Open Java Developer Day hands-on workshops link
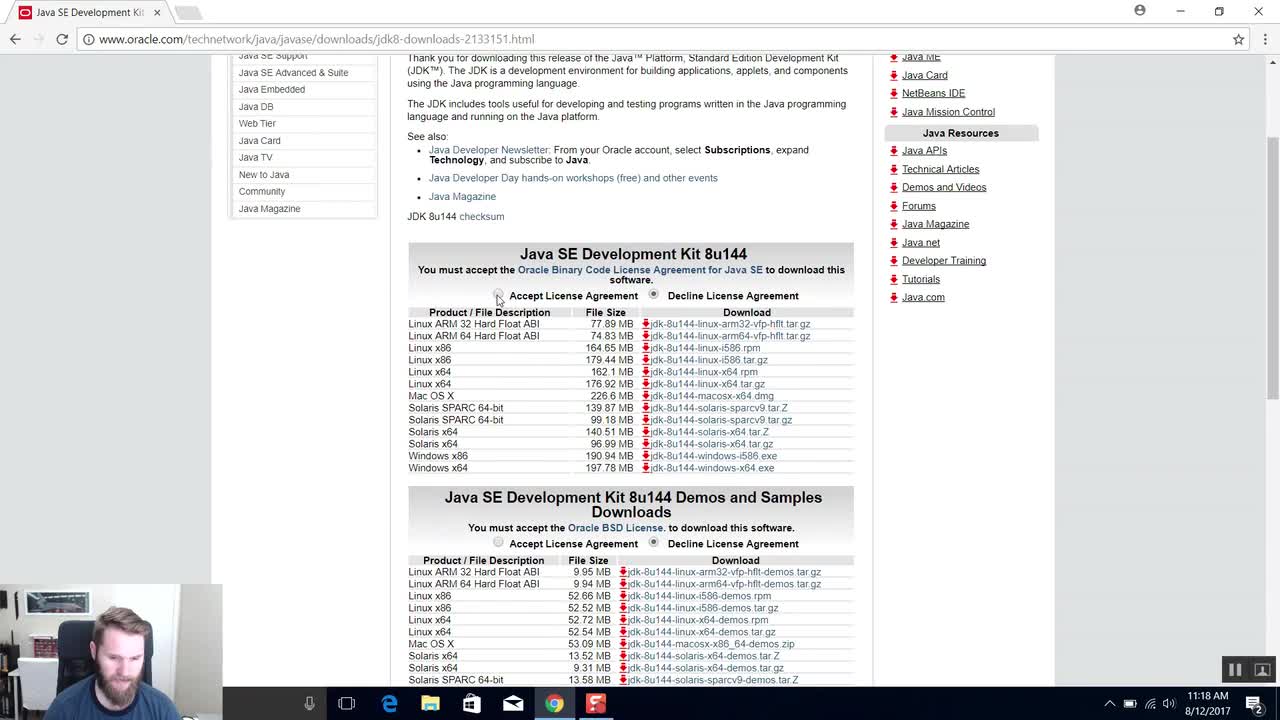1280x720 pixels. 573,178
